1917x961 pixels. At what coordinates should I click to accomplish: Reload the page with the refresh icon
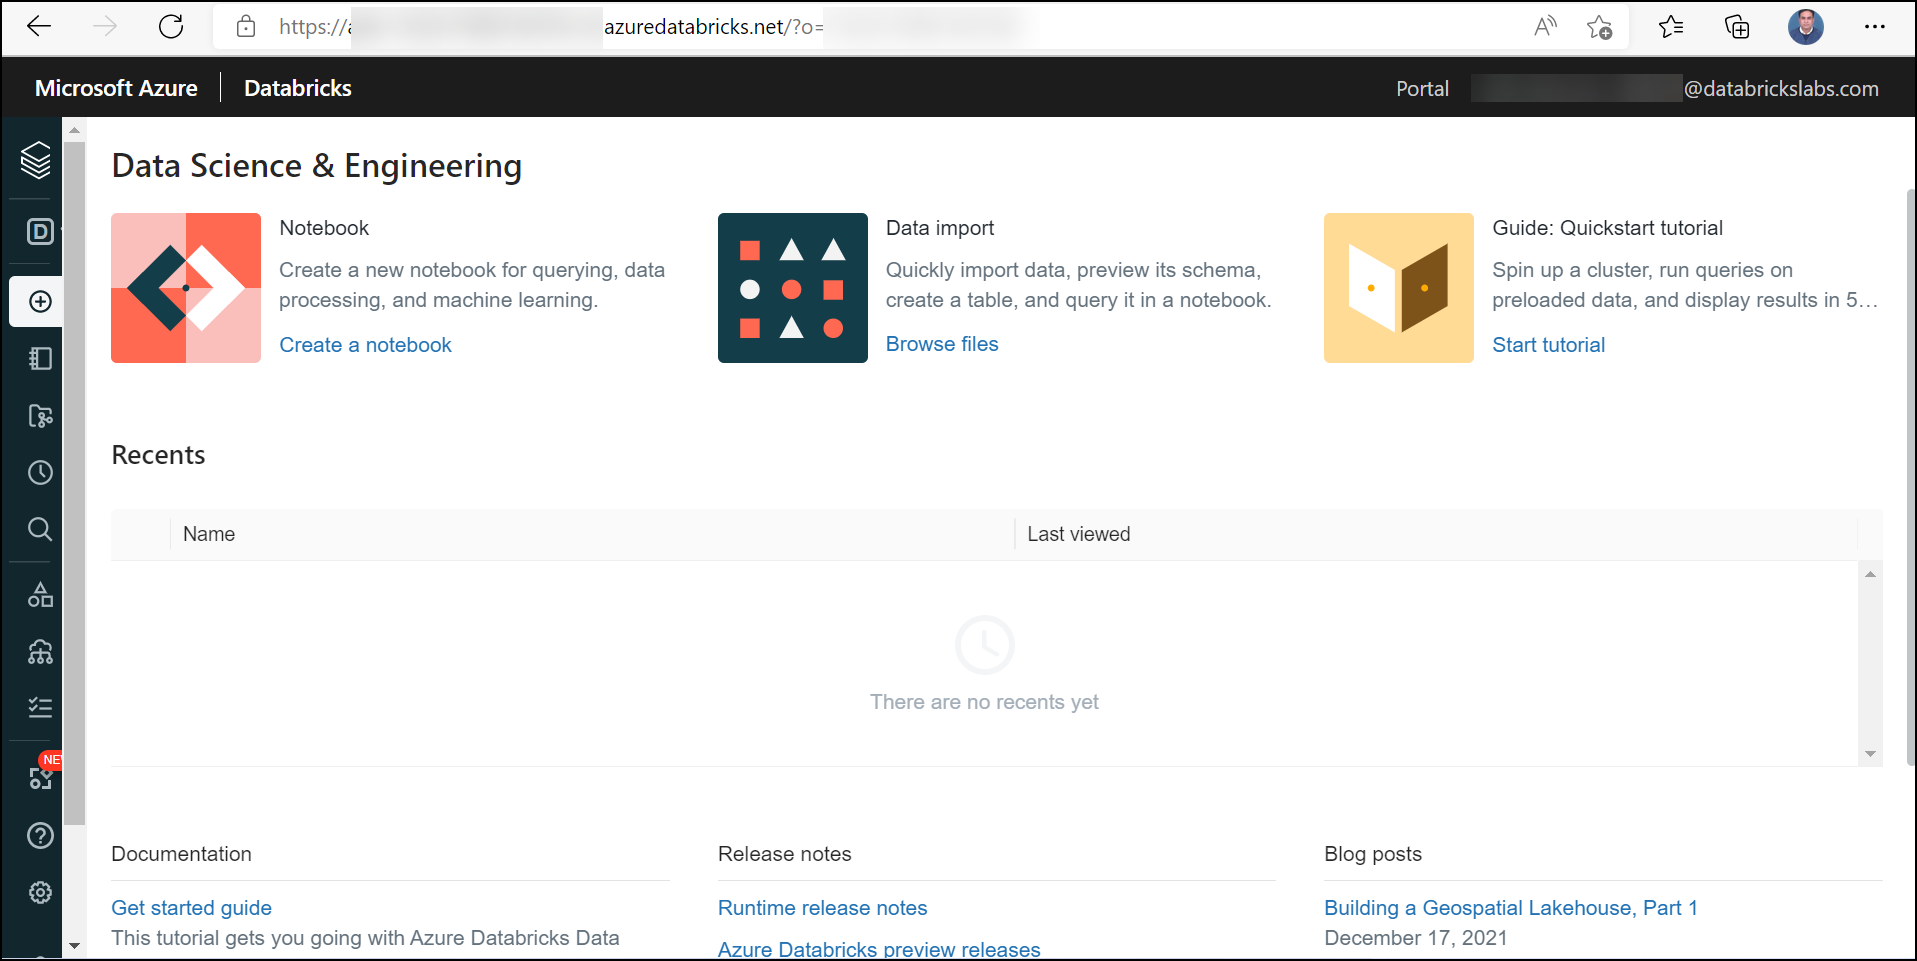click(x=171, y=27)
